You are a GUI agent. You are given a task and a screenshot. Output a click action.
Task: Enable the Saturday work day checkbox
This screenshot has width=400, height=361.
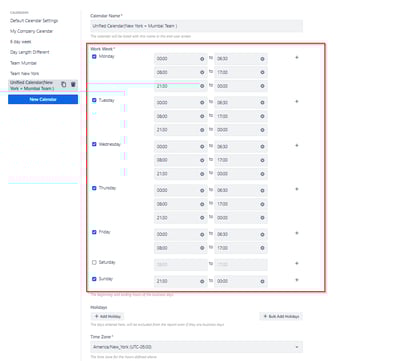94,263
